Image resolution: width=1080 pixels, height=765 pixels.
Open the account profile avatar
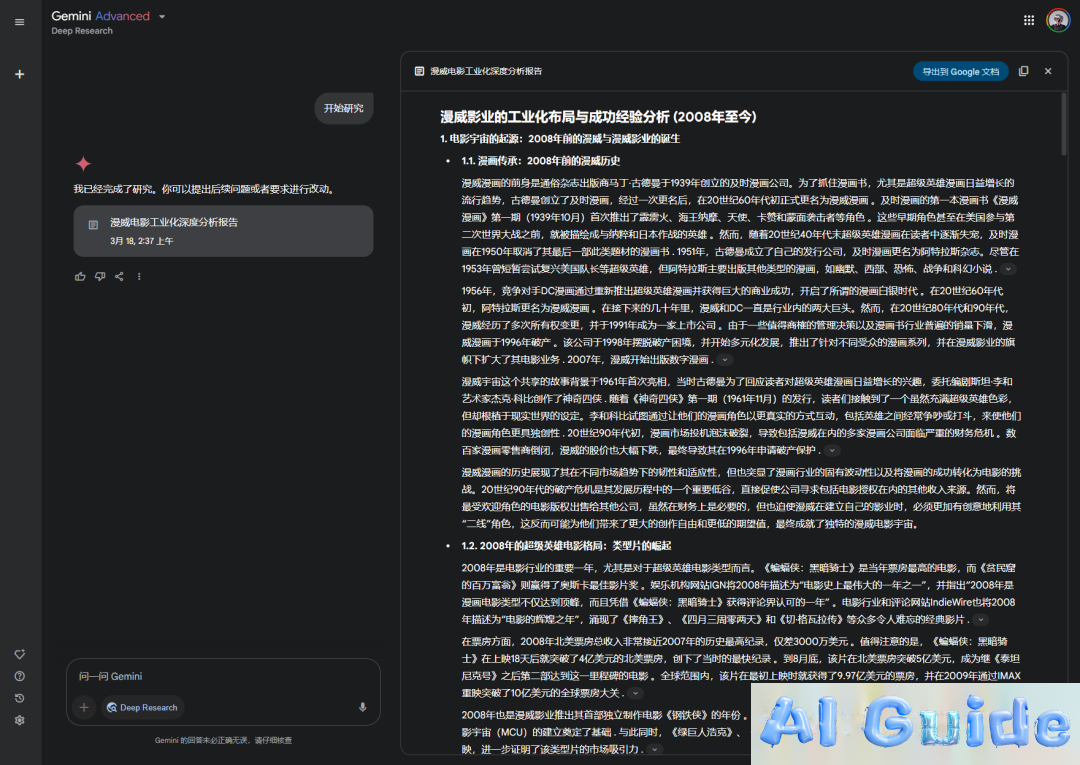click(1057, 21)
